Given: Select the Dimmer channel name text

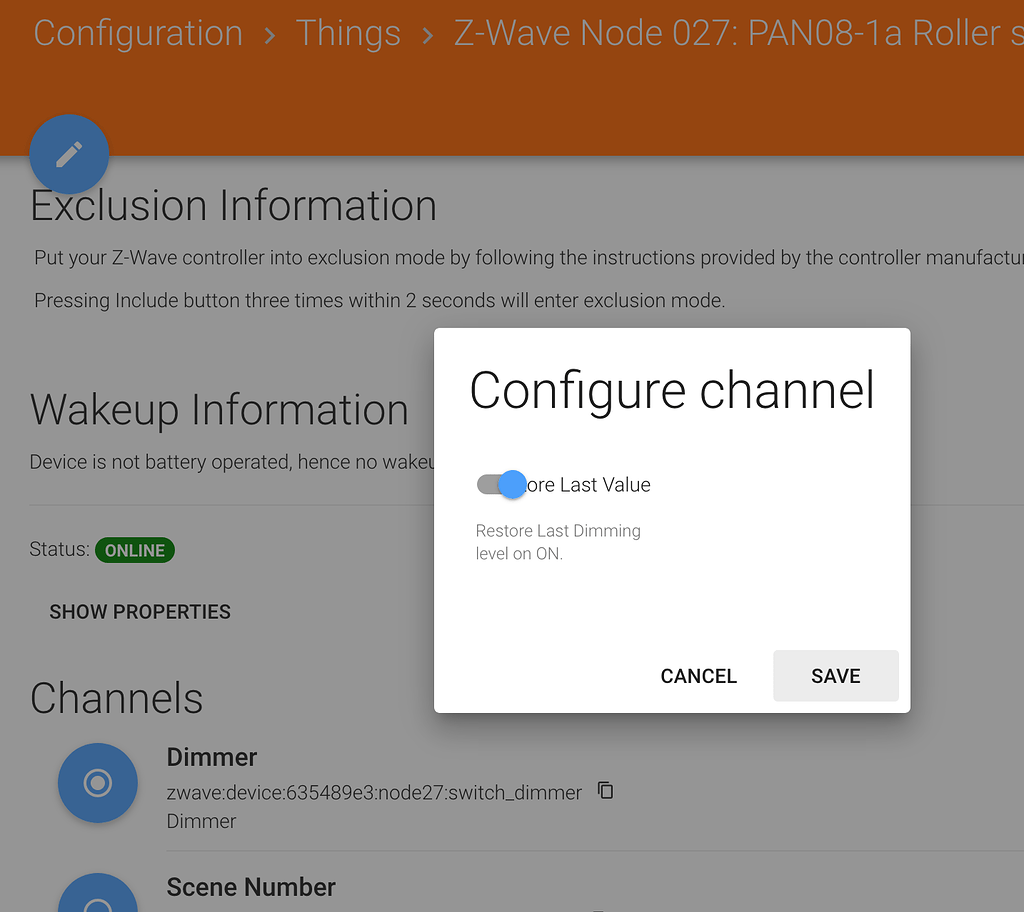Looking at the screenshot, I should click(211, 757).
